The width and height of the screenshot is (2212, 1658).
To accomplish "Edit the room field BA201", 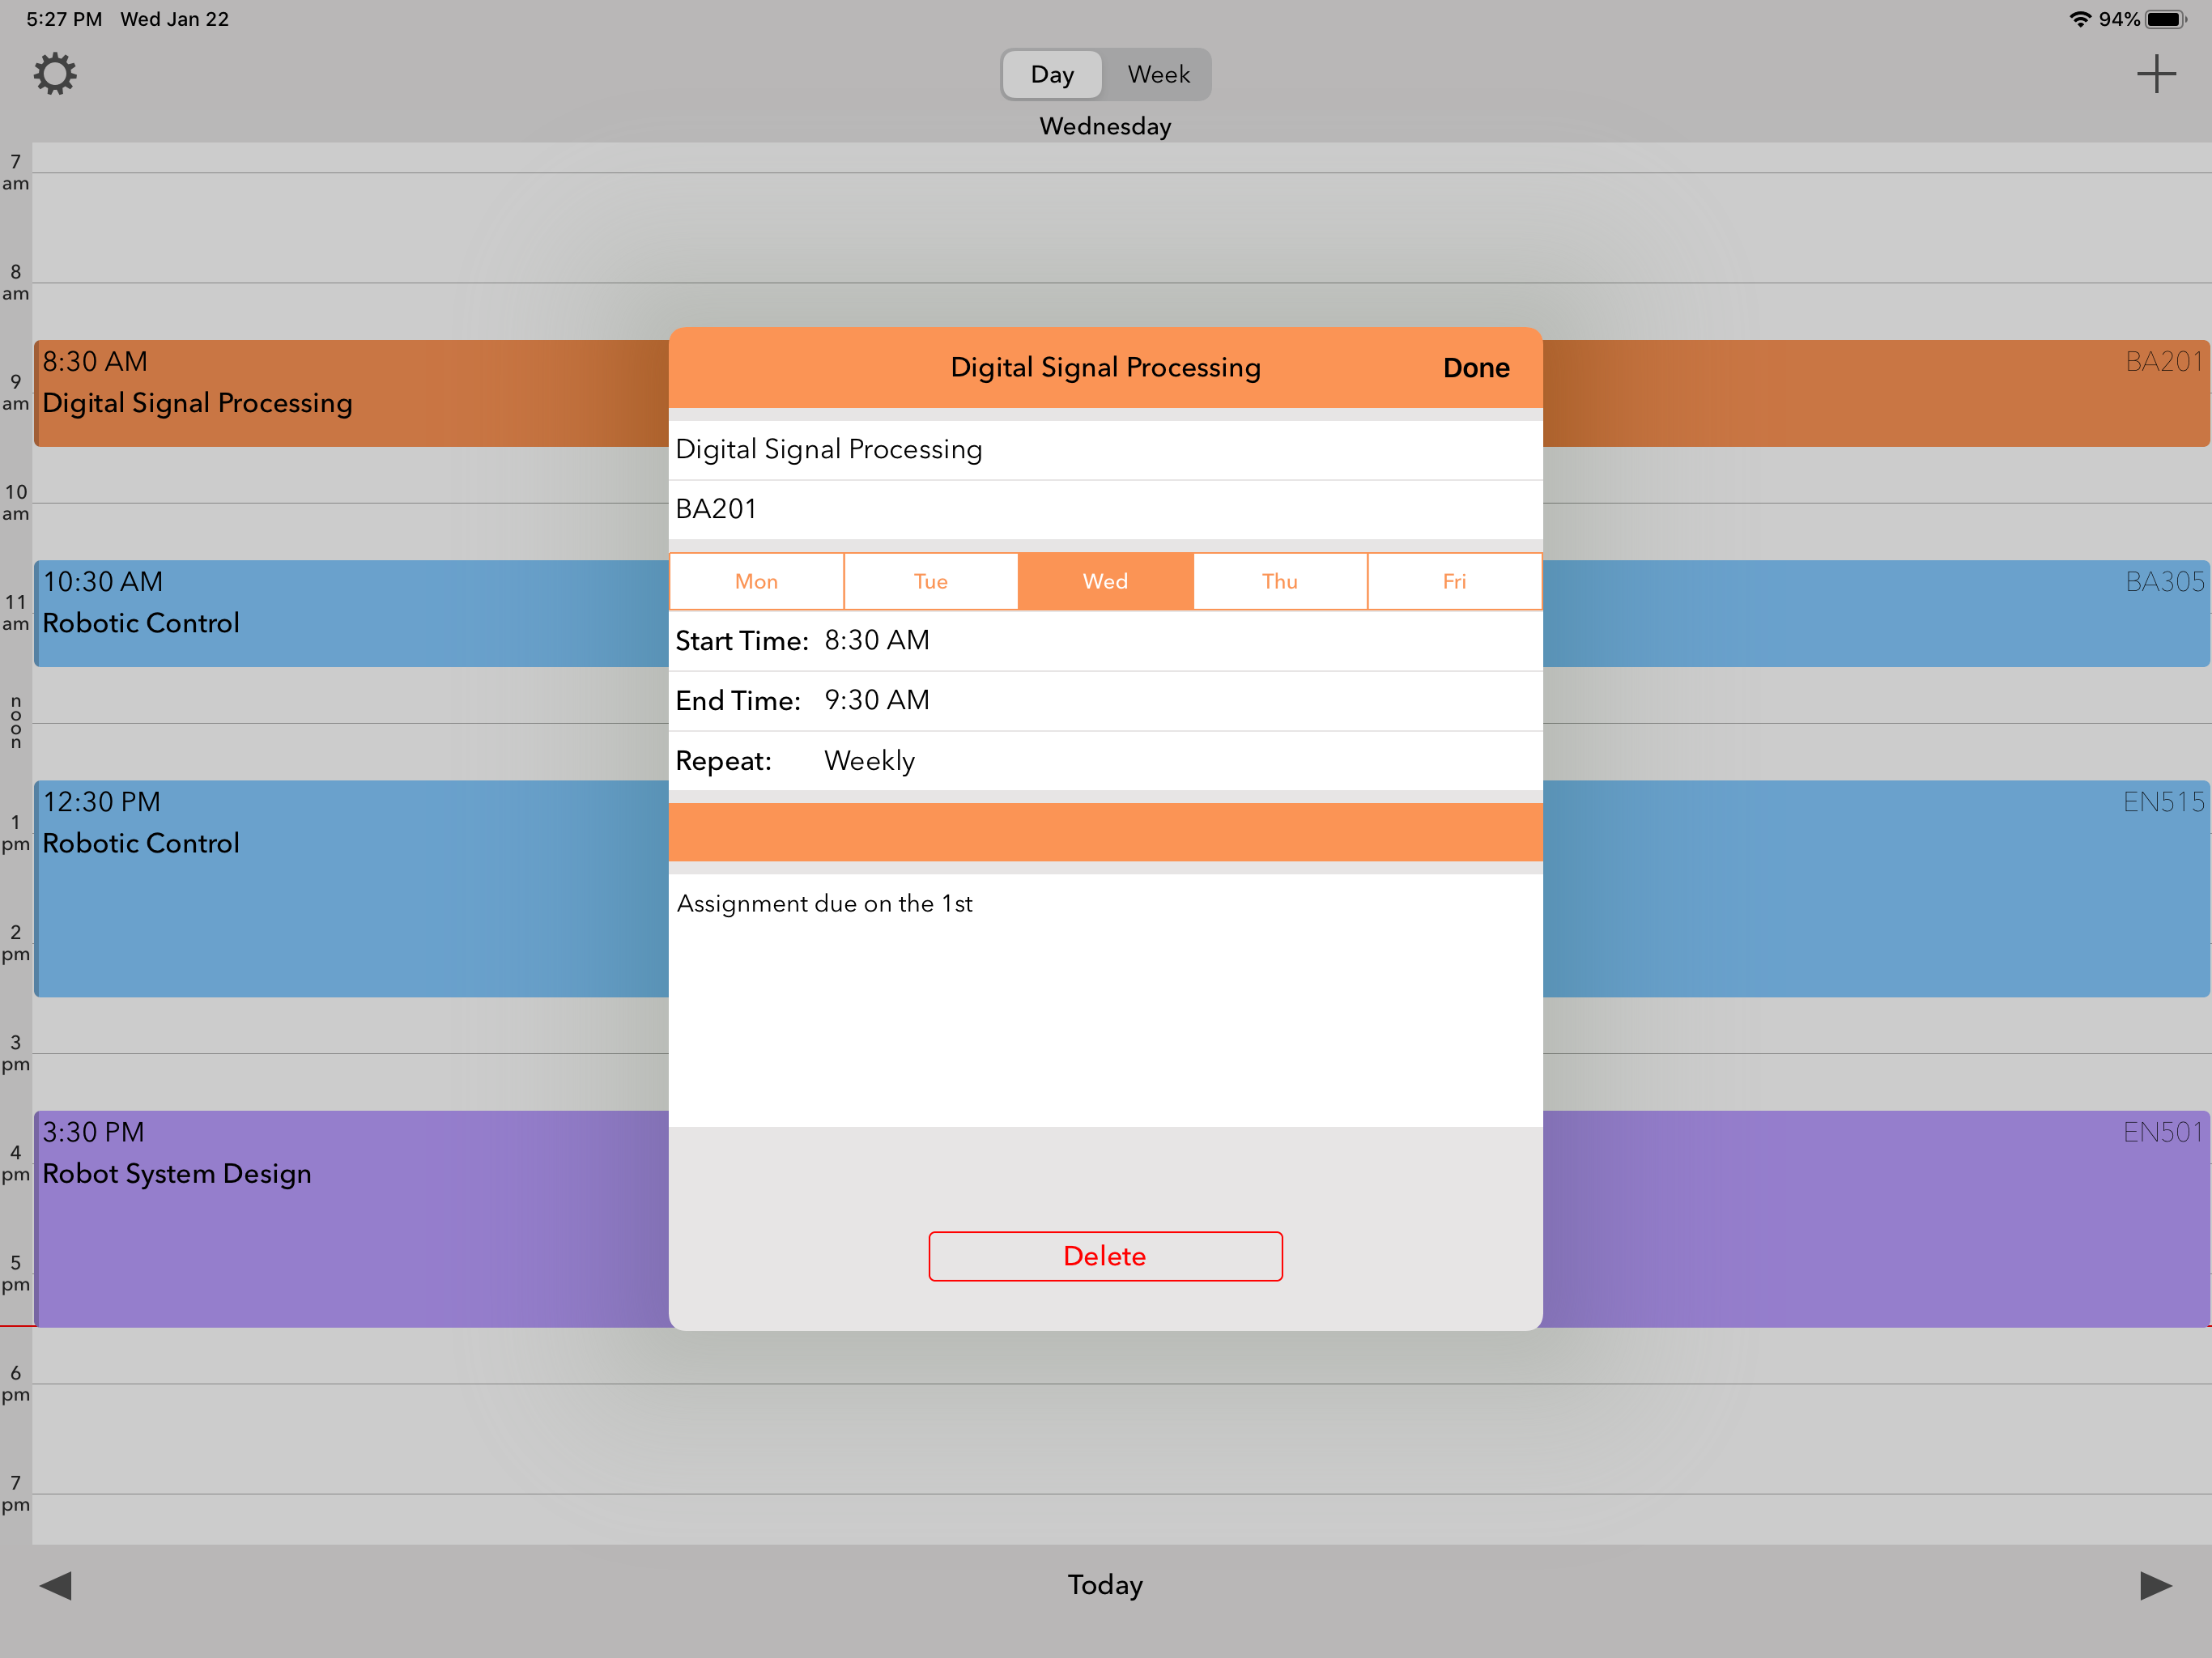I will 1105,509.
